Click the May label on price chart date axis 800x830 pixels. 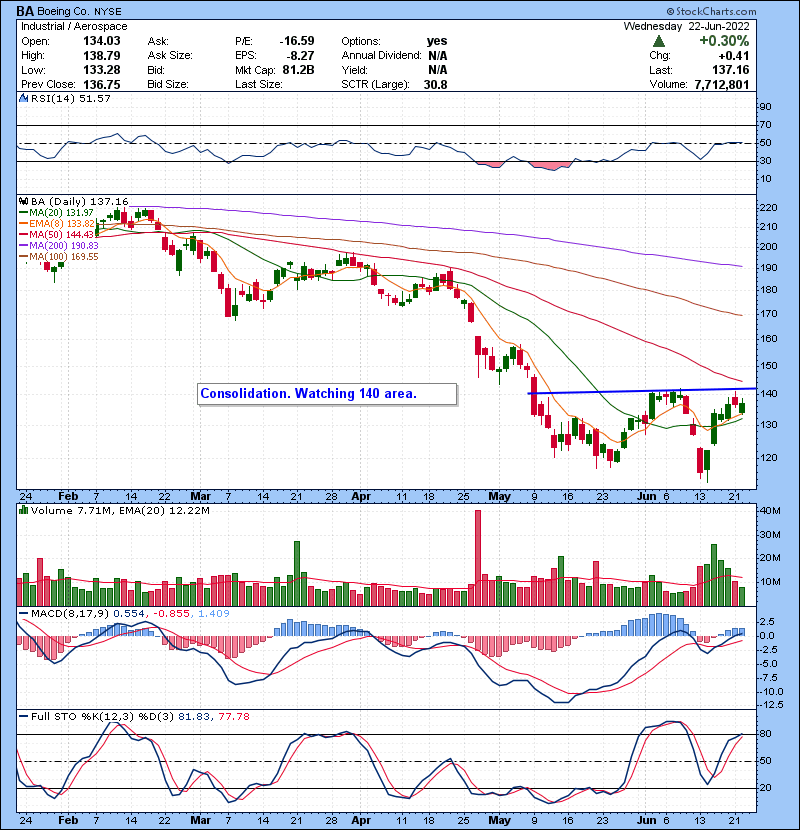click(x=499, y=496)
